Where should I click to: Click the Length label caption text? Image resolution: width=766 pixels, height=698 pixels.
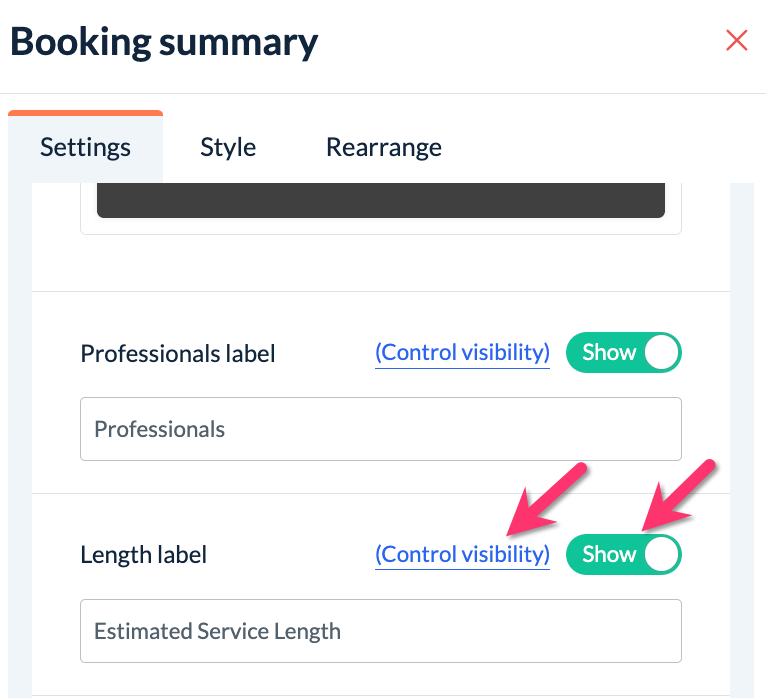(x=144, y=555)
